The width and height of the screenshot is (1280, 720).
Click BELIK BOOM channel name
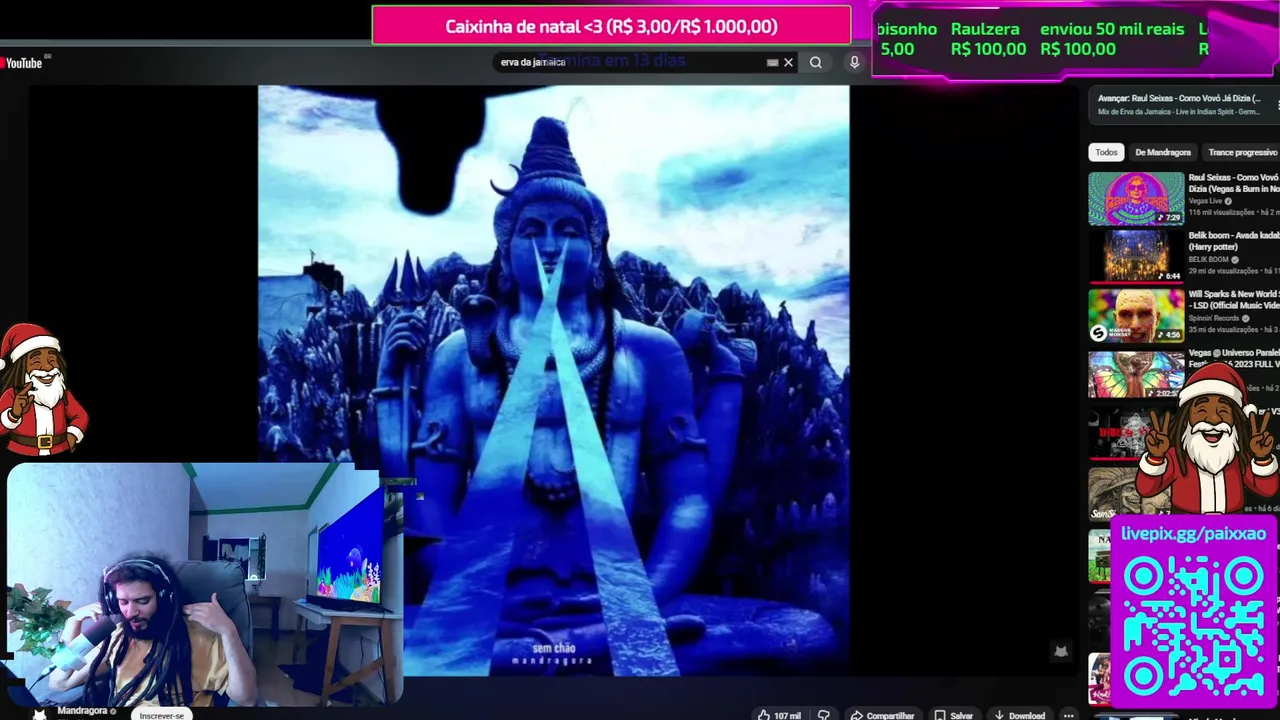[x=1209, y=259]
